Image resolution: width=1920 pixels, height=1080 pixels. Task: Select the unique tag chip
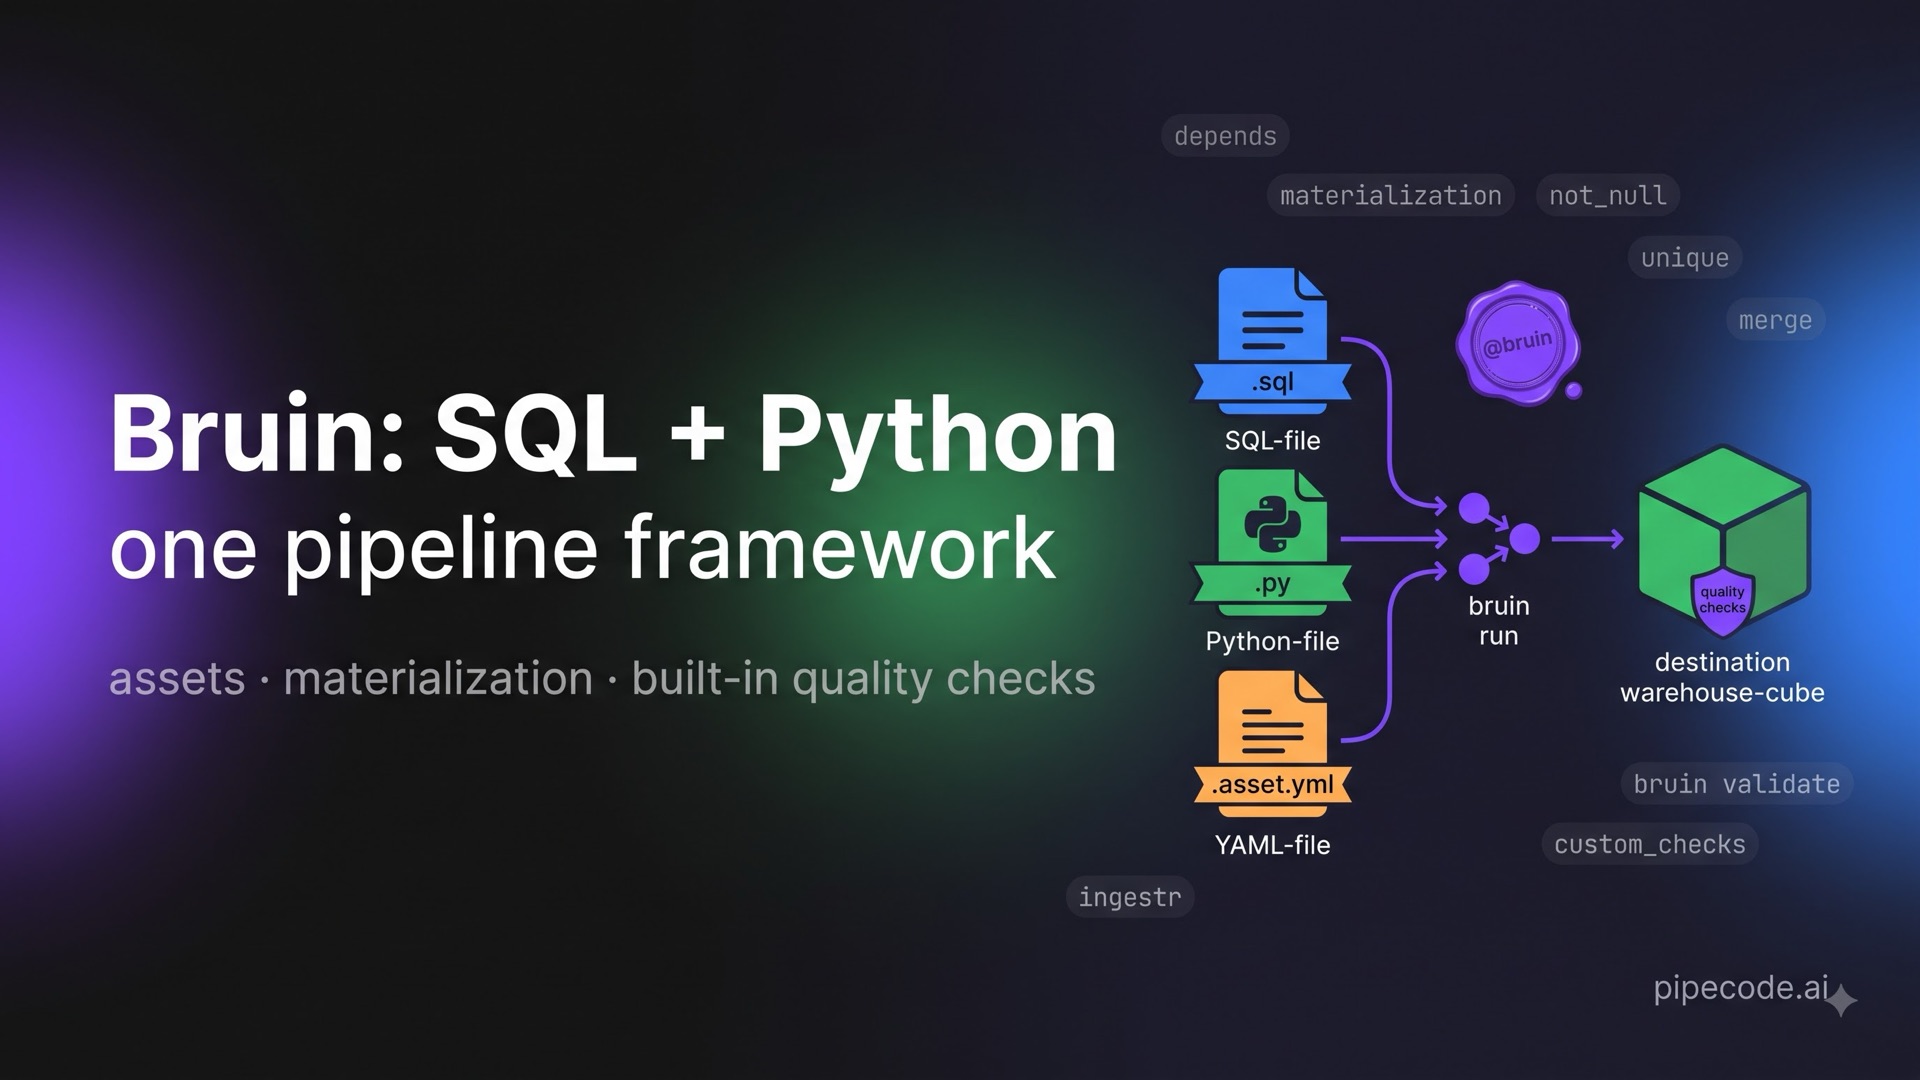1685,258
